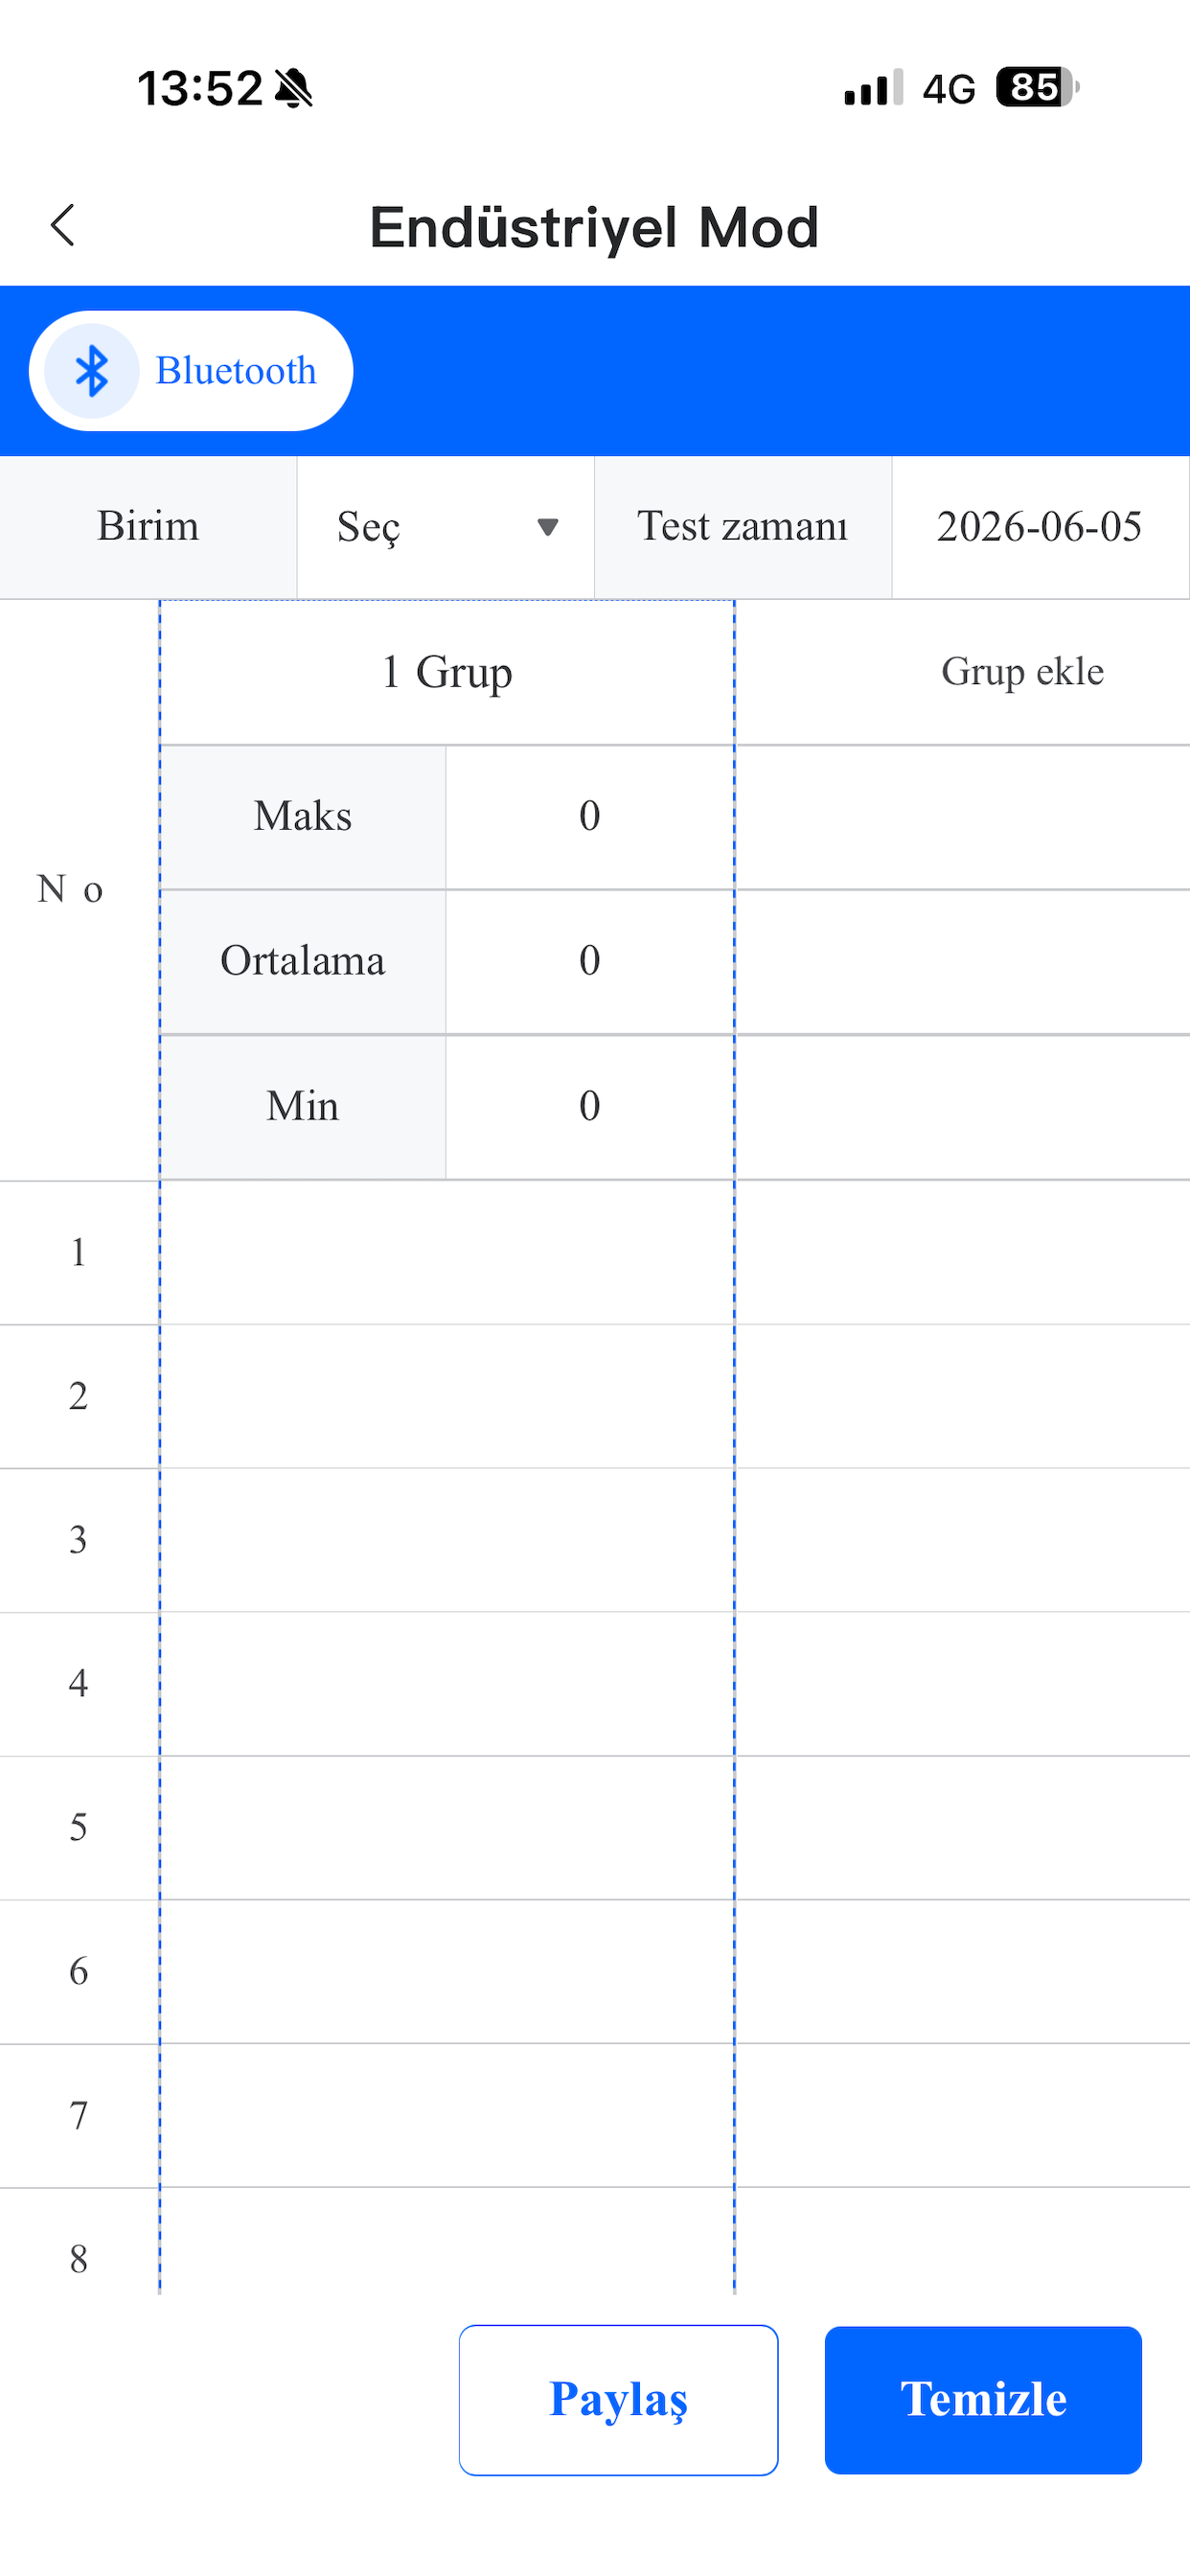Image resolution: width=1190 pixels, height=2576 pixels.
Task: Select the 2026-06-05 test date field
Action: pos(1039,527)
